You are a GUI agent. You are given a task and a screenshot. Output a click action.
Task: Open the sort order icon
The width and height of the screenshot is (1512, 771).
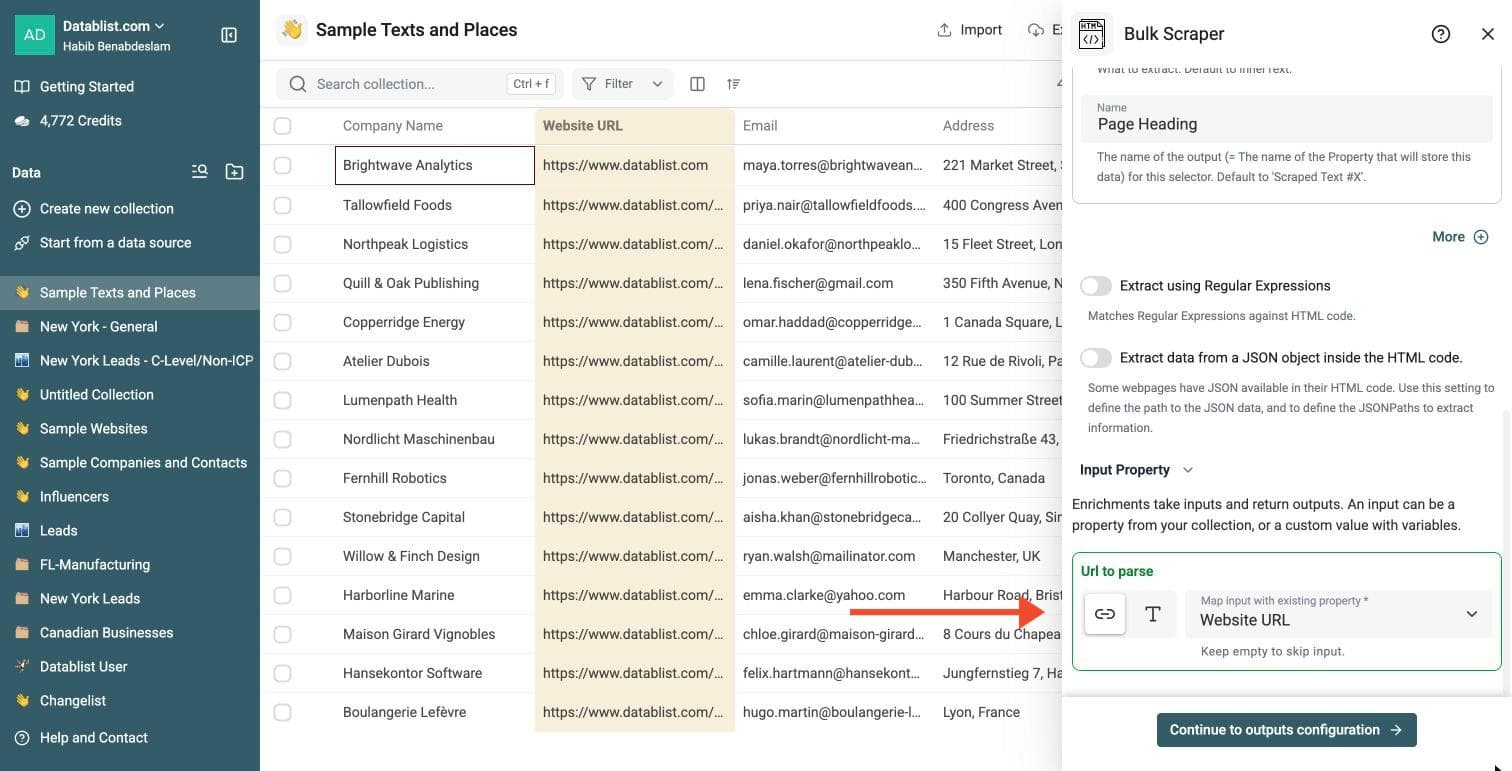[733, 84]
